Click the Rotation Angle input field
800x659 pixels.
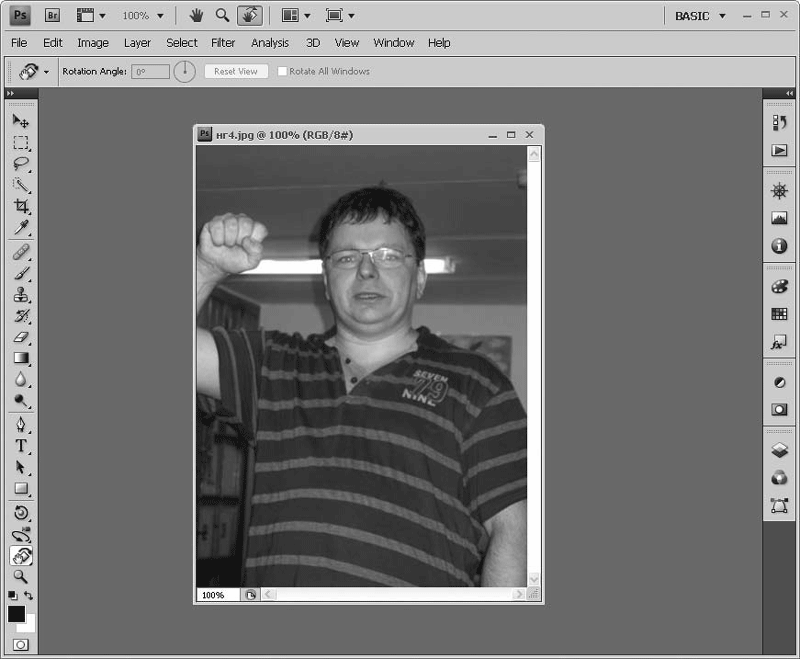151,72
